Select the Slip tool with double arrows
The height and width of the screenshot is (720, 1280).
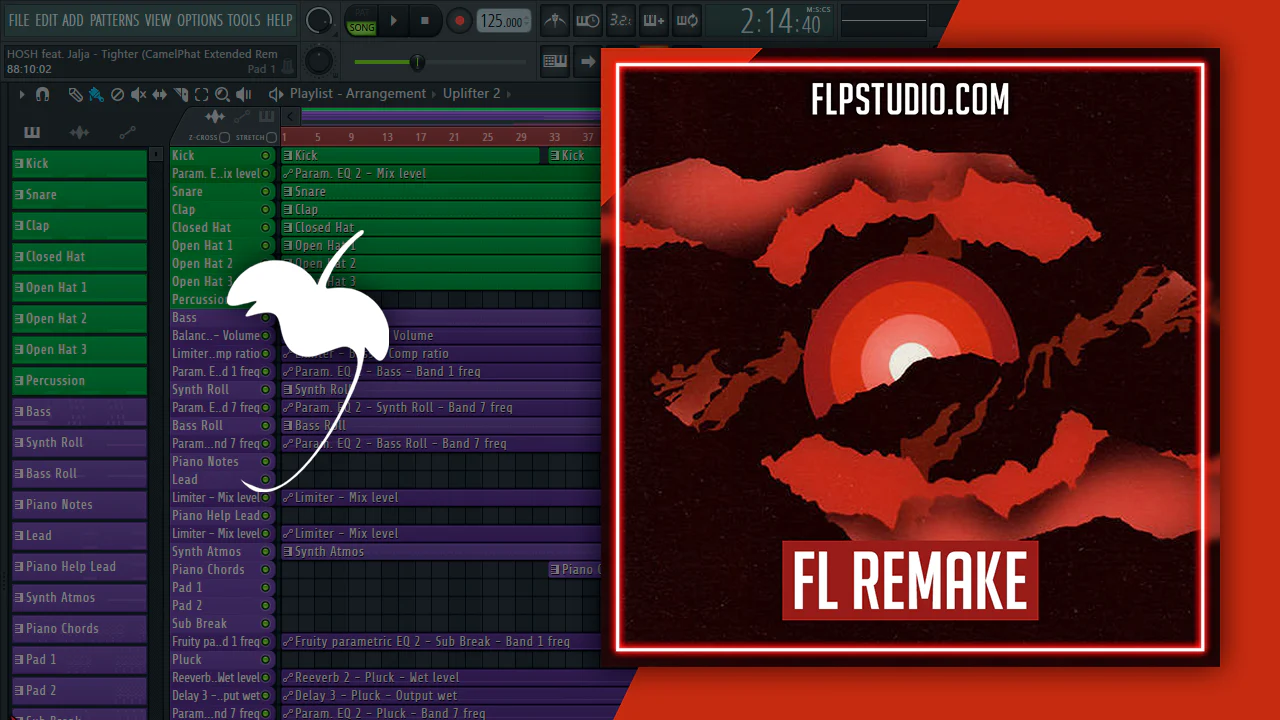160,94
